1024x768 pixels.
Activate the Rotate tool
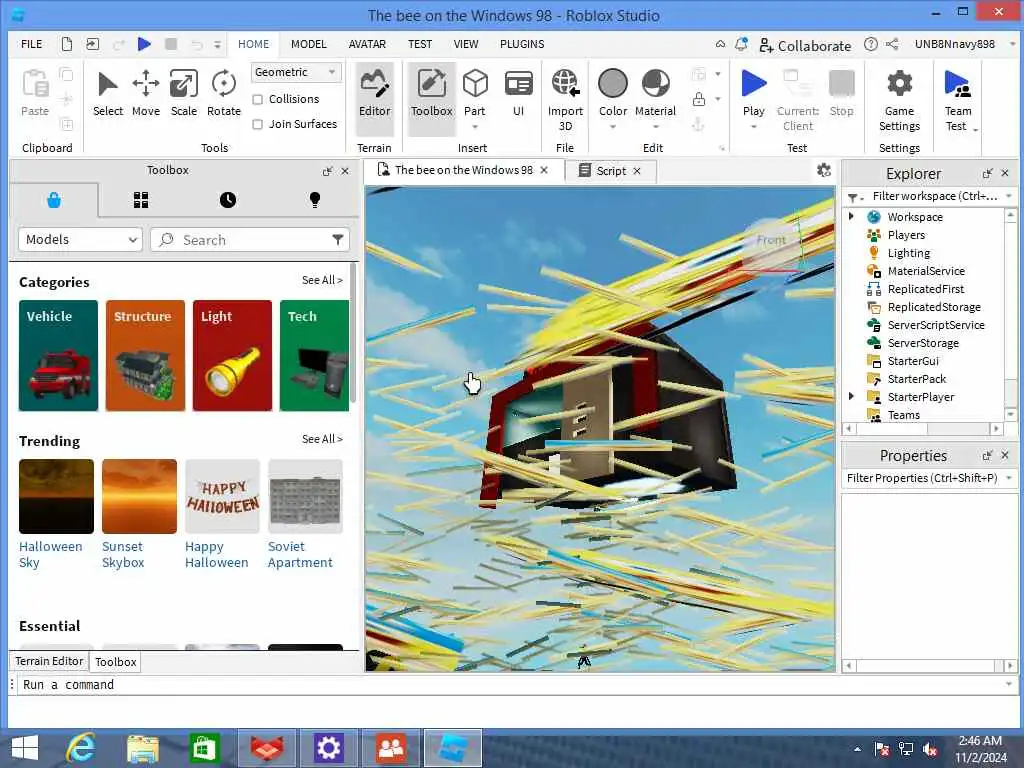(223, 94)
